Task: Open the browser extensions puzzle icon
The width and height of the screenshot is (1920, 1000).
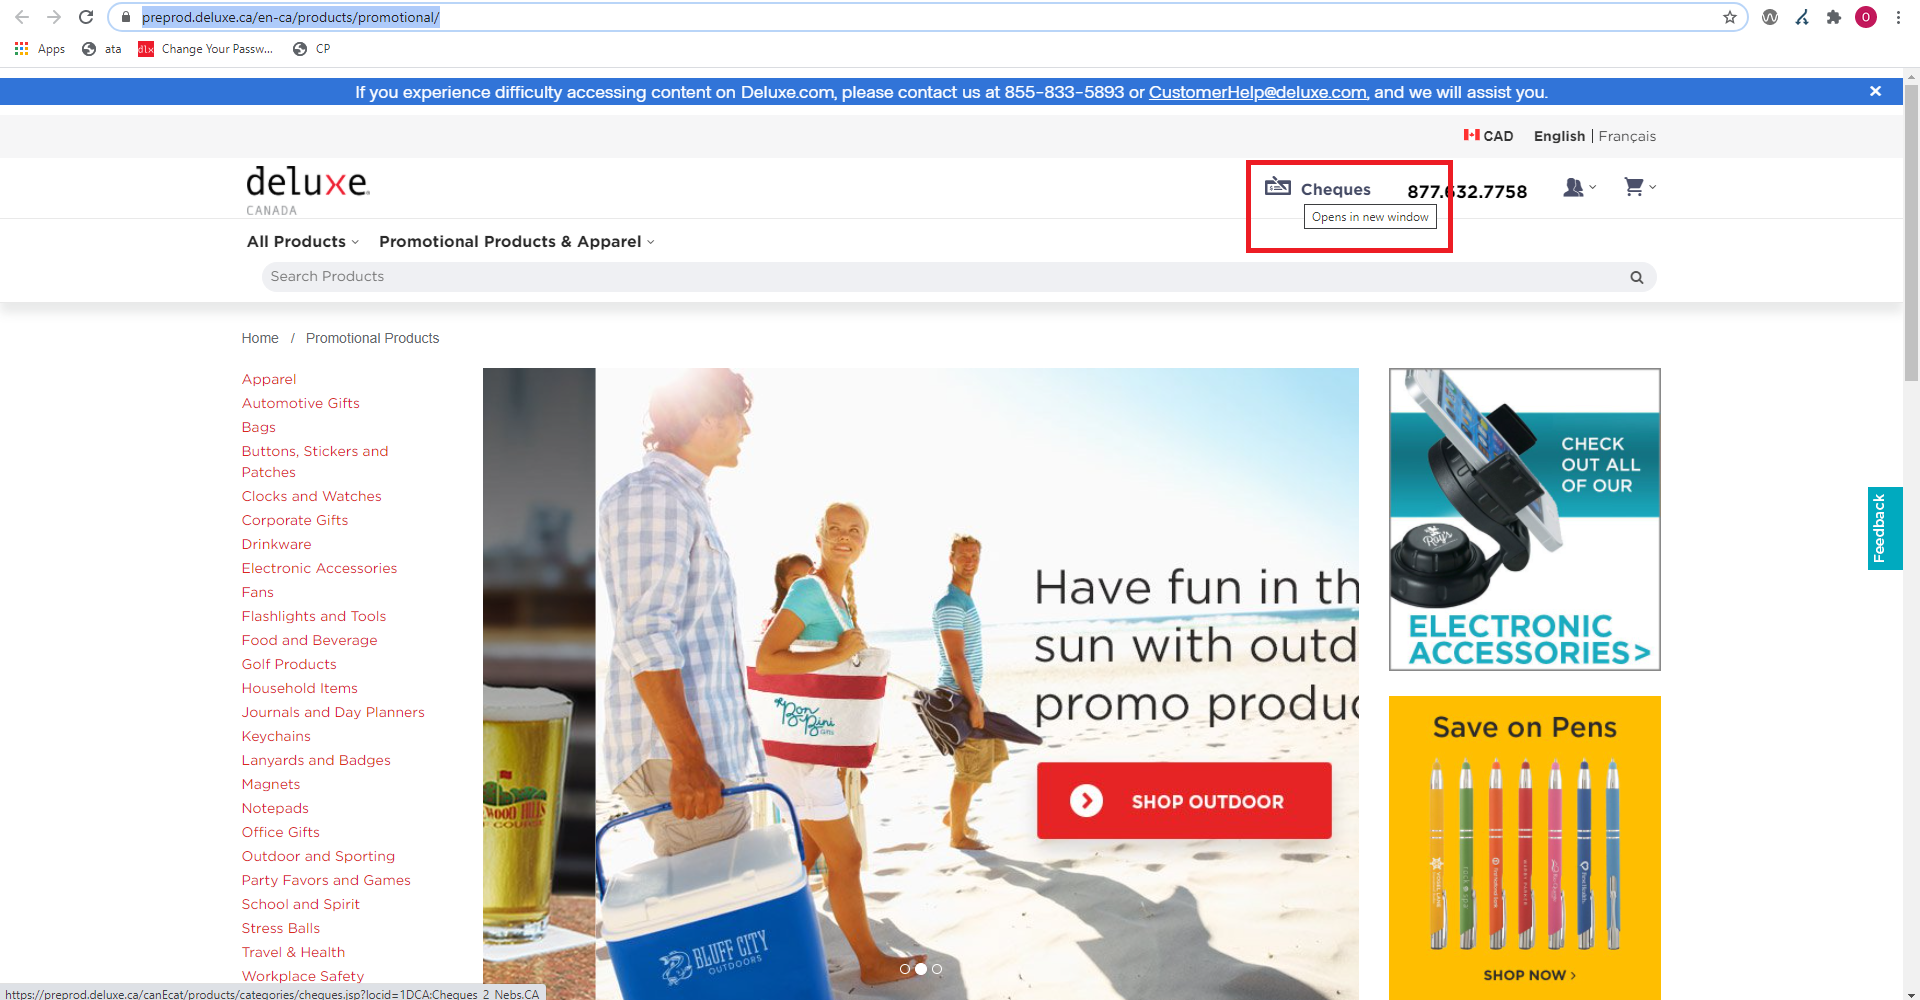Action: 1833,17
